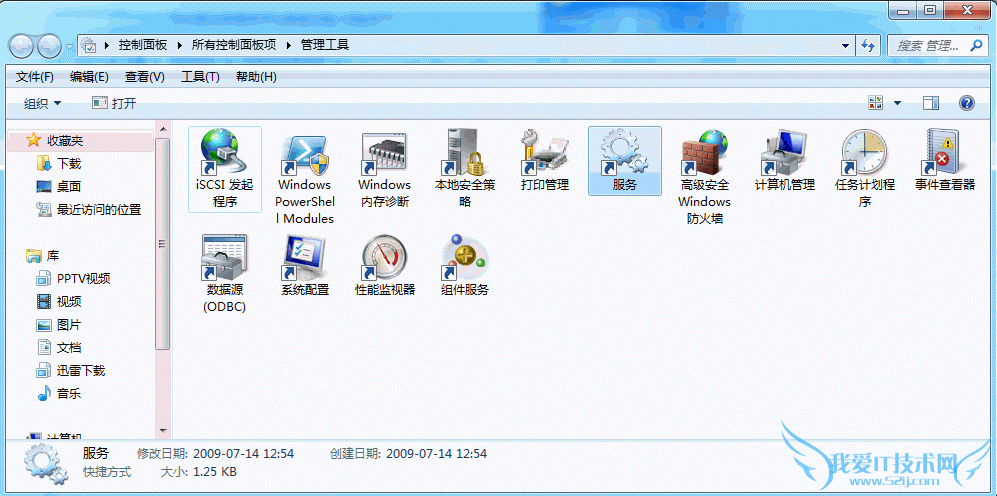Click 管理工具 in the breadcrumb
The image size is (997, 496).
pyautogui.click(x=324, y=45)
